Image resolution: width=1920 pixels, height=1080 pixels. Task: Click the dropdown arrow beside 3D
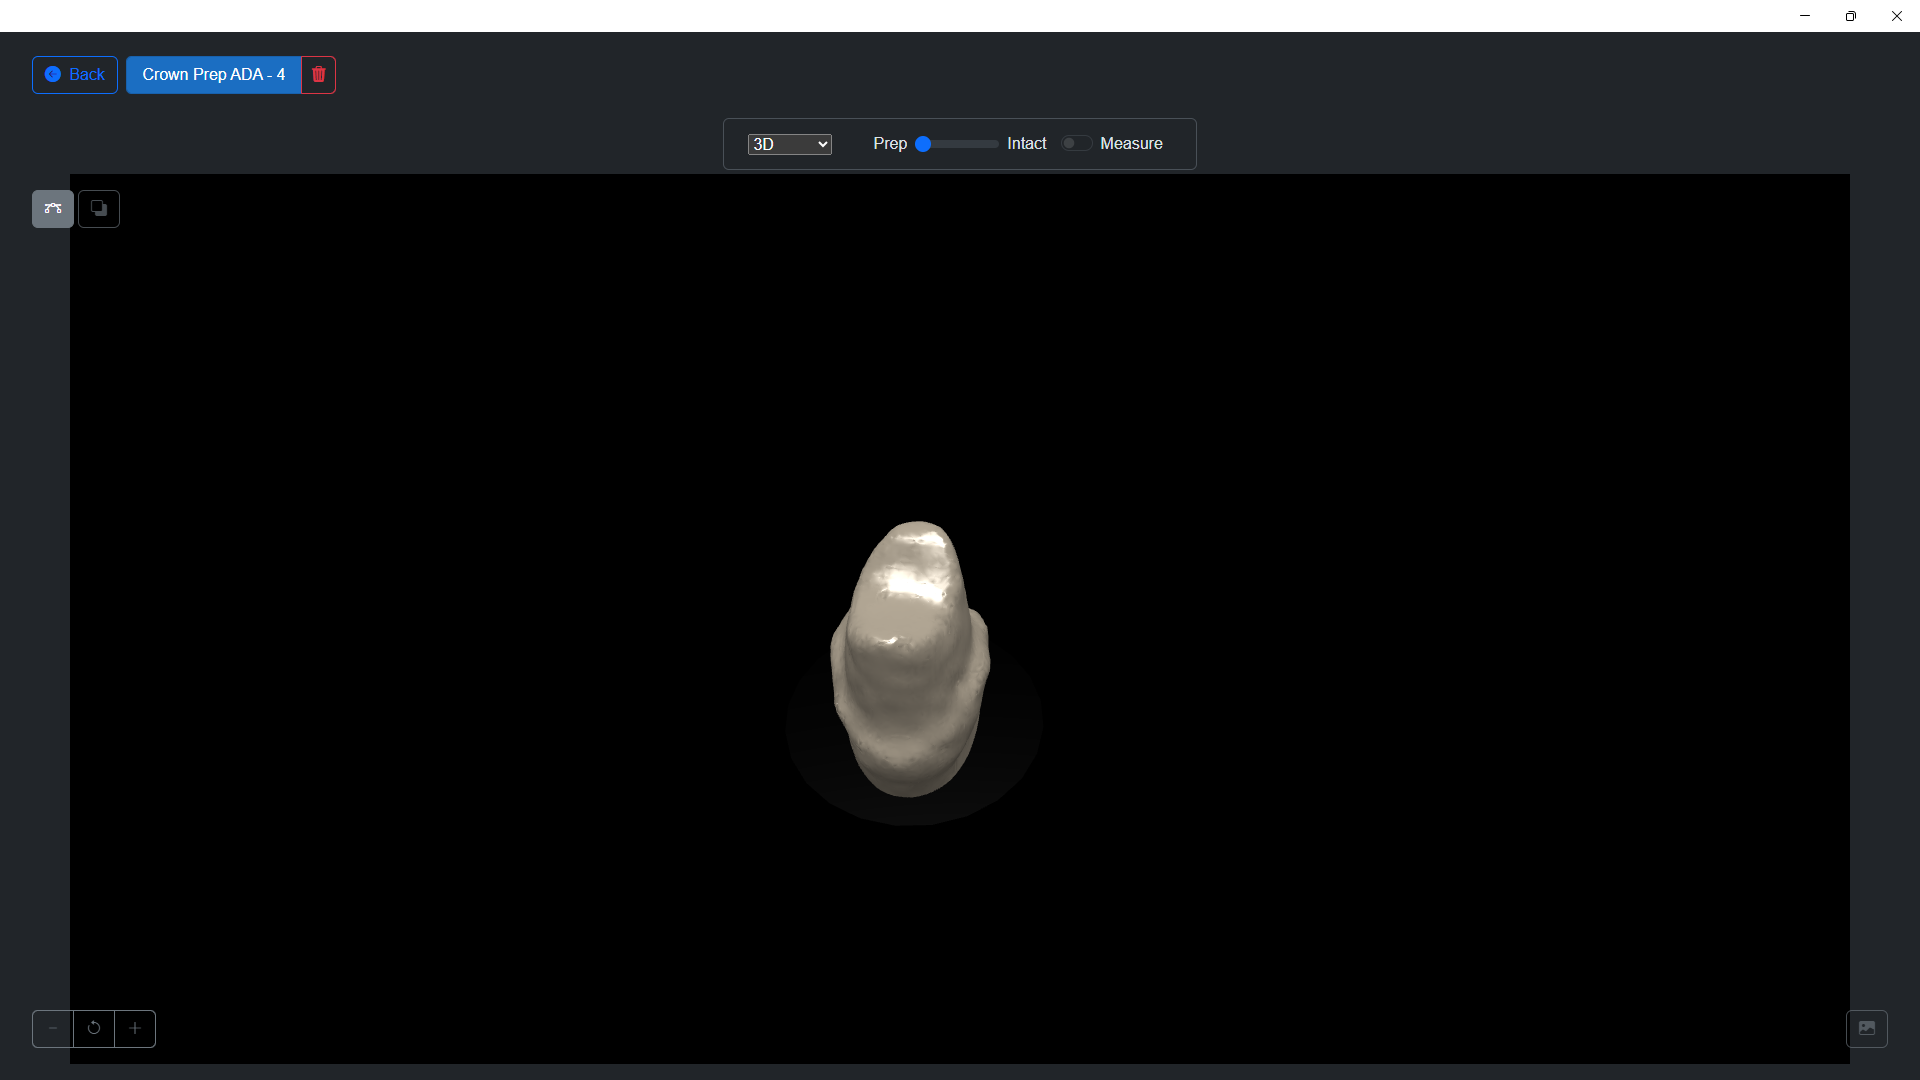pos(823,145)
